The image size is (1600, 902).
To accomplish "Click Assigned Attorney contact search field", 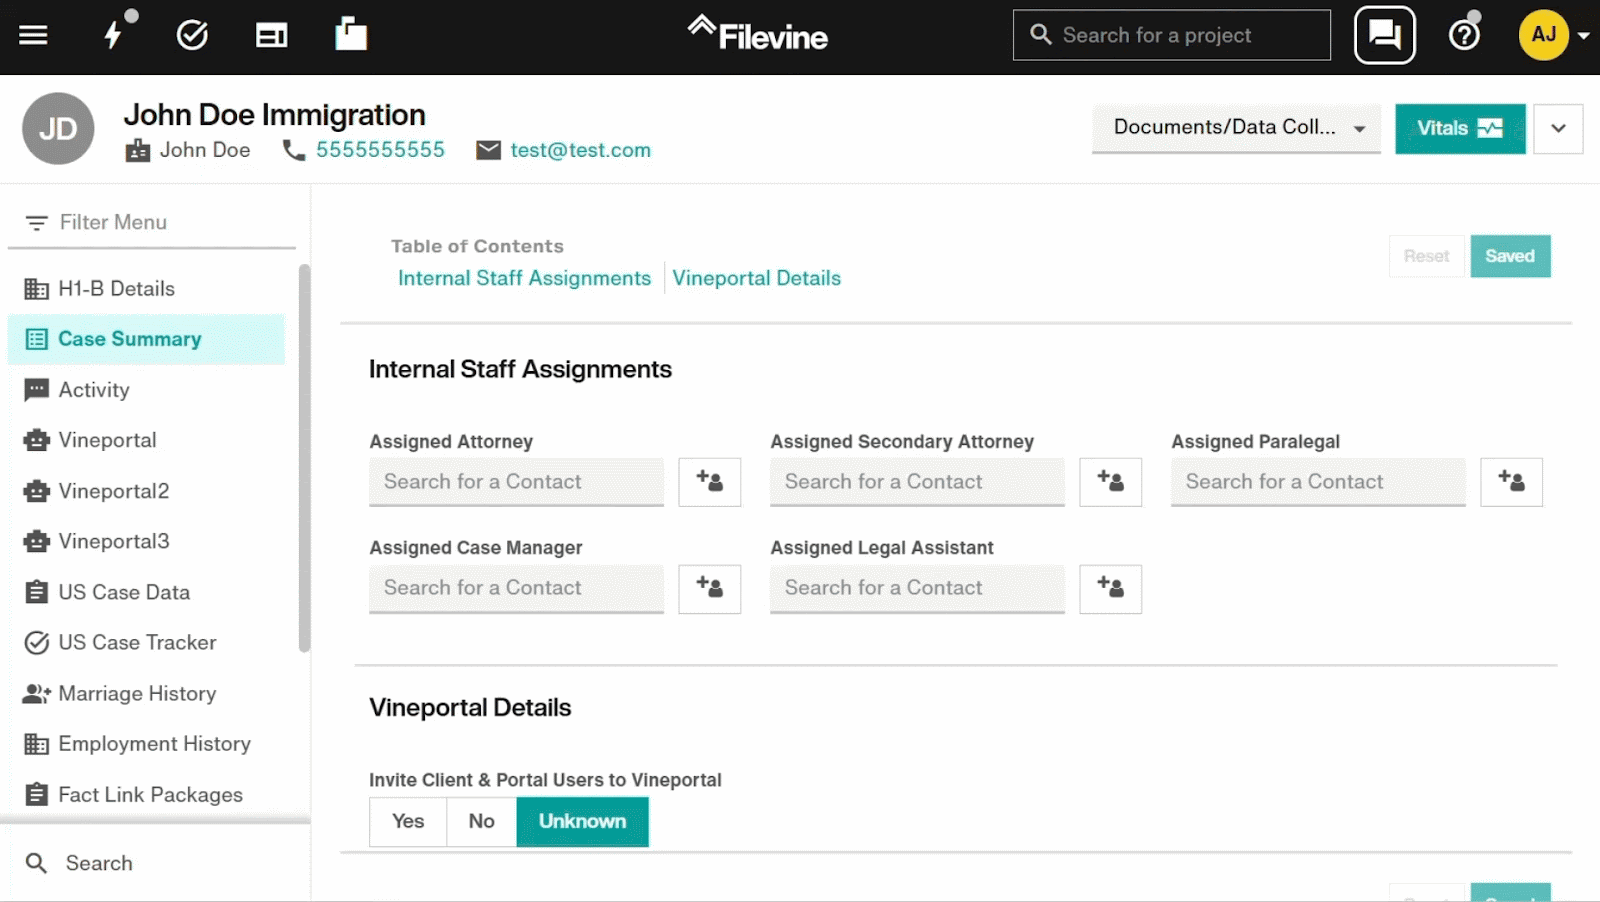I will point(516,482).
